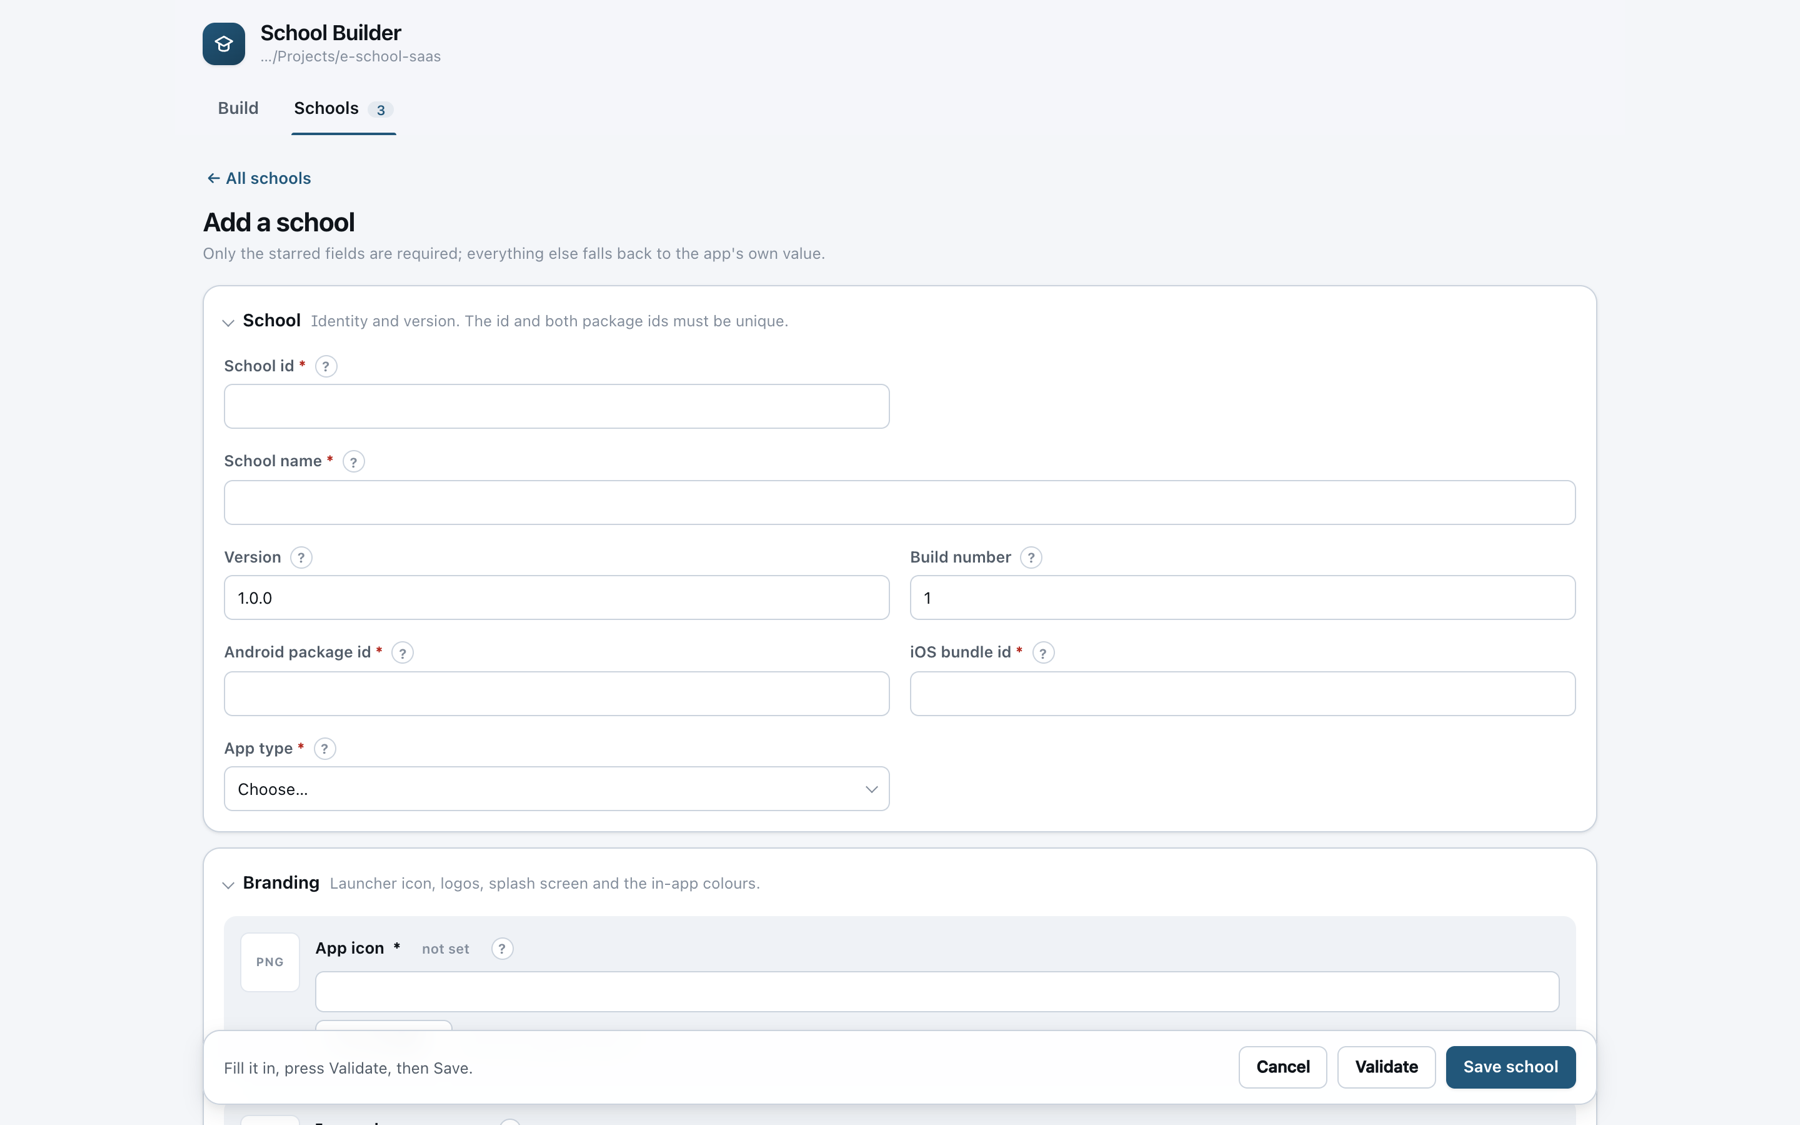This screenshot has width=1800, height=1125.
Task: Click the Cancel button
Action: click(1283, 1067)
